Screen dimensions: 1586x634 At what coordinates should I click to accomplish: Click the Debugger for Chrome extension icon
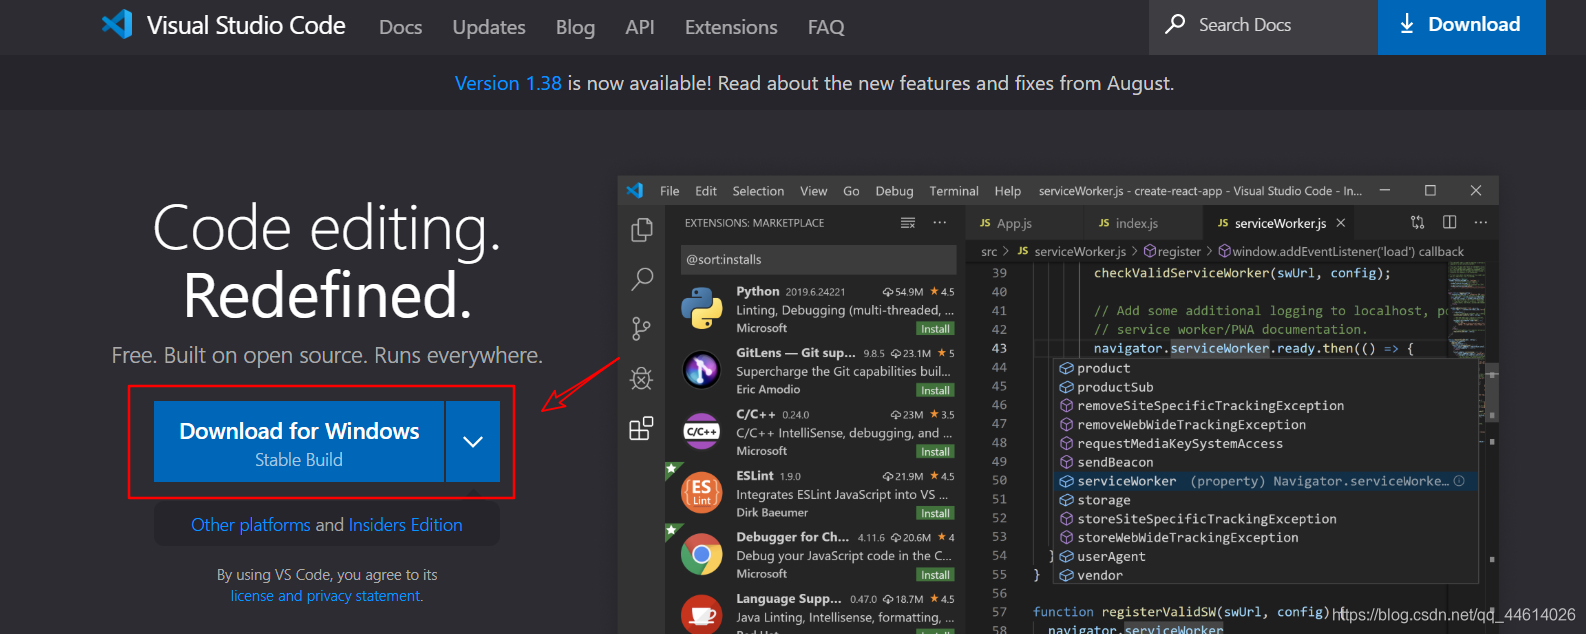(x=702, y=555)
